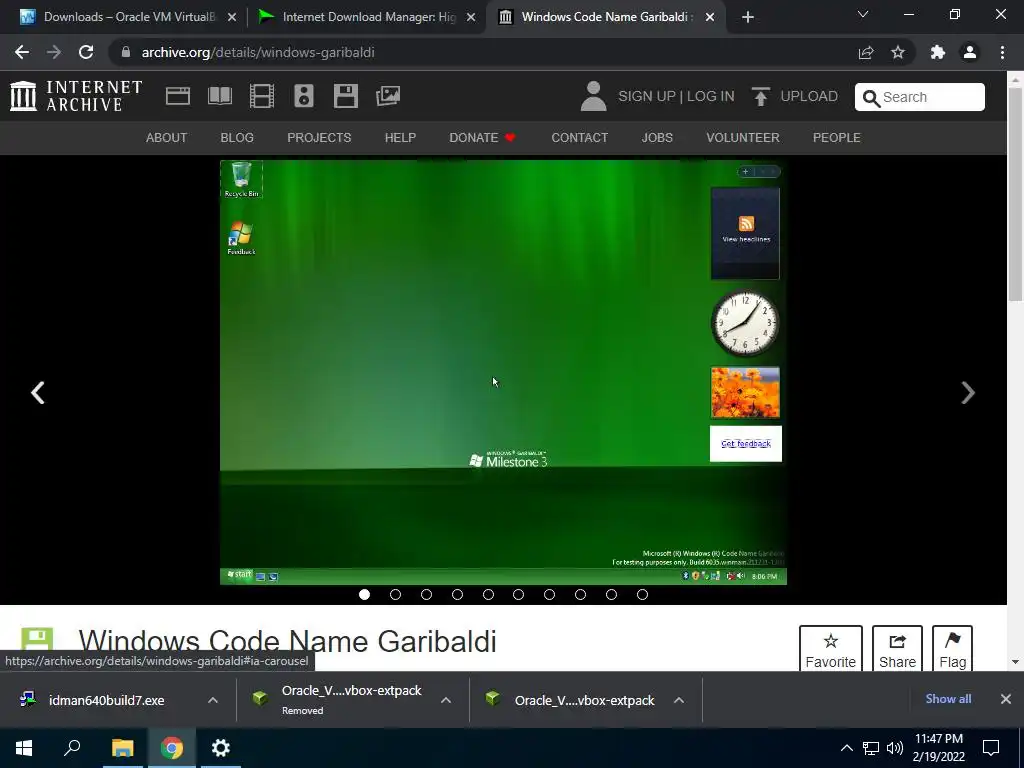Open the BLOG menu item
This screenshot has width=1024, height=768.
coord(237,138)
